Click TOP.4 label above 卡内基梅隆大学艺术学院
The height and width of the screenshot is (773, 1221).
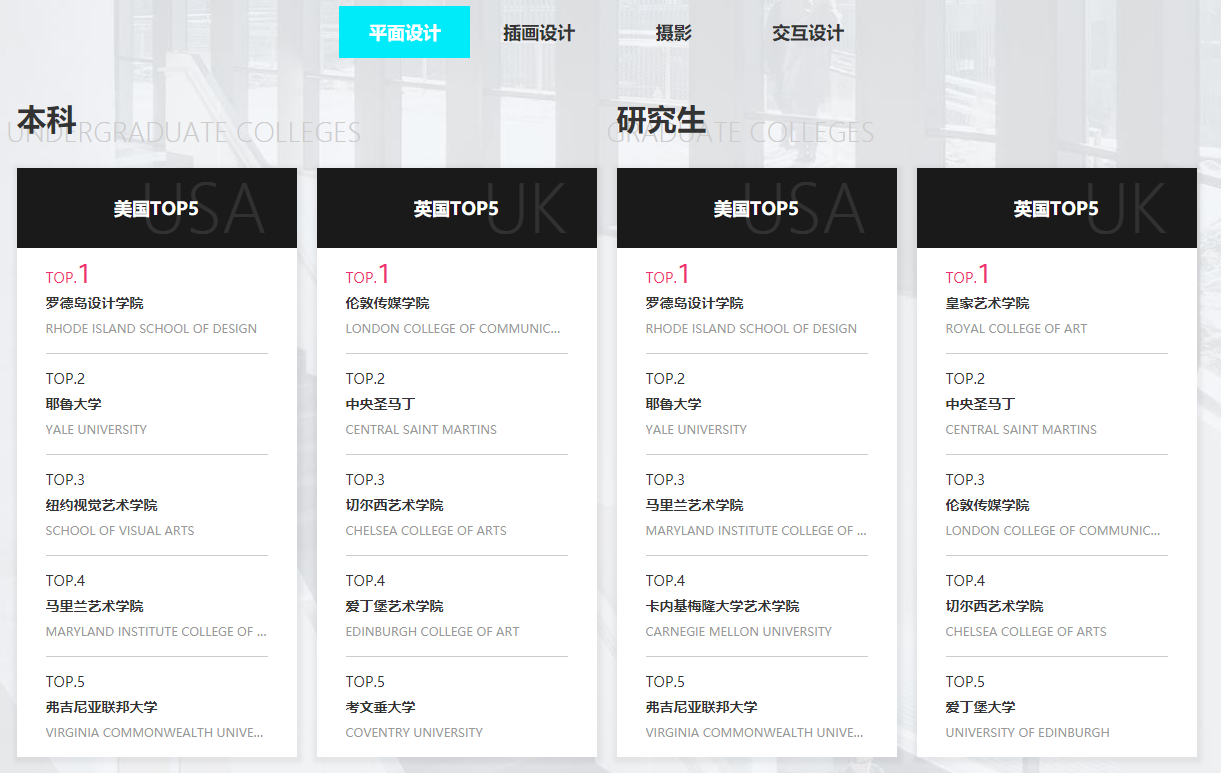pyautogui.click(x=665, y=581)
